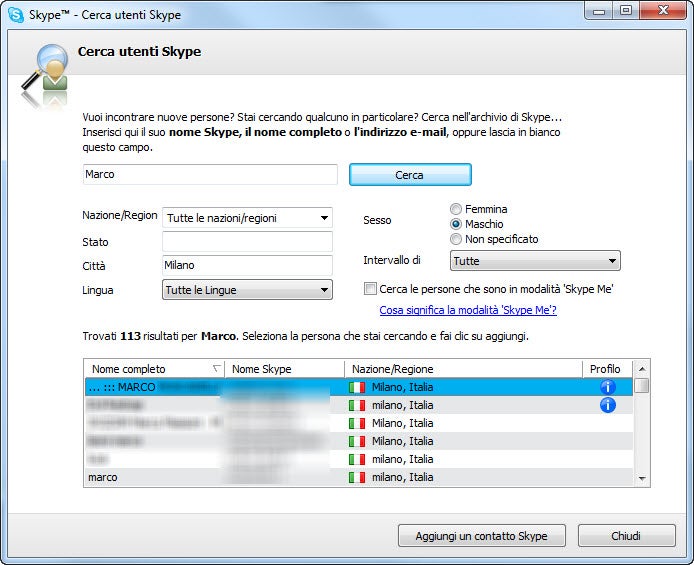694x565 pixels.
Task: Click the search-user magnifier icon
Action: (x=45, y=74)
